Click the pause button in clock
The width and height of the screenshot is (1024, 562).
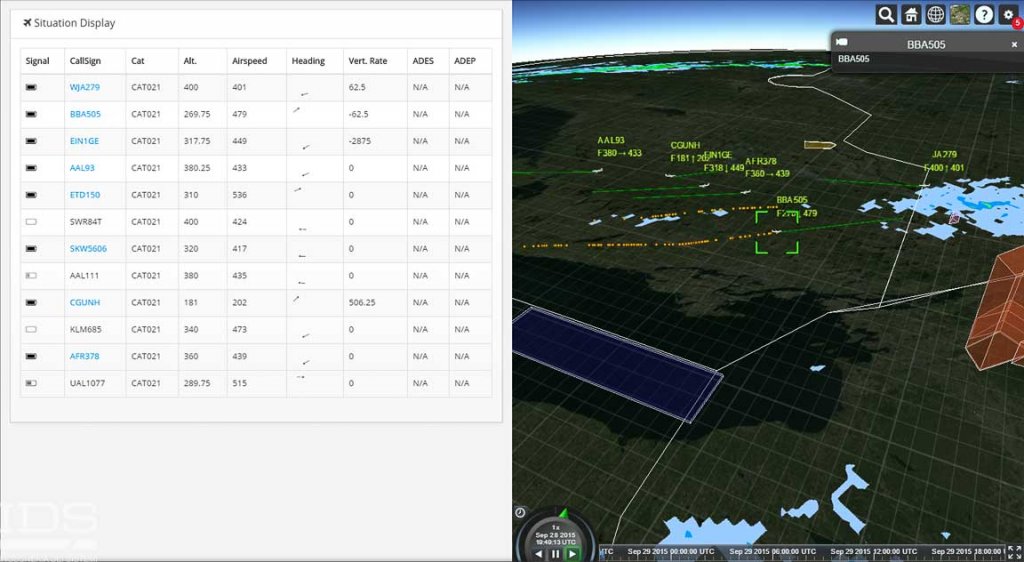point(556,554)
